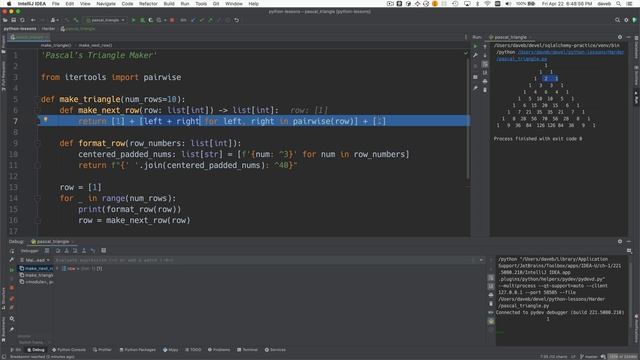The image size is (640, 360).
Task: Open the Python Packages tool window
Action: (x=138, y=350)
